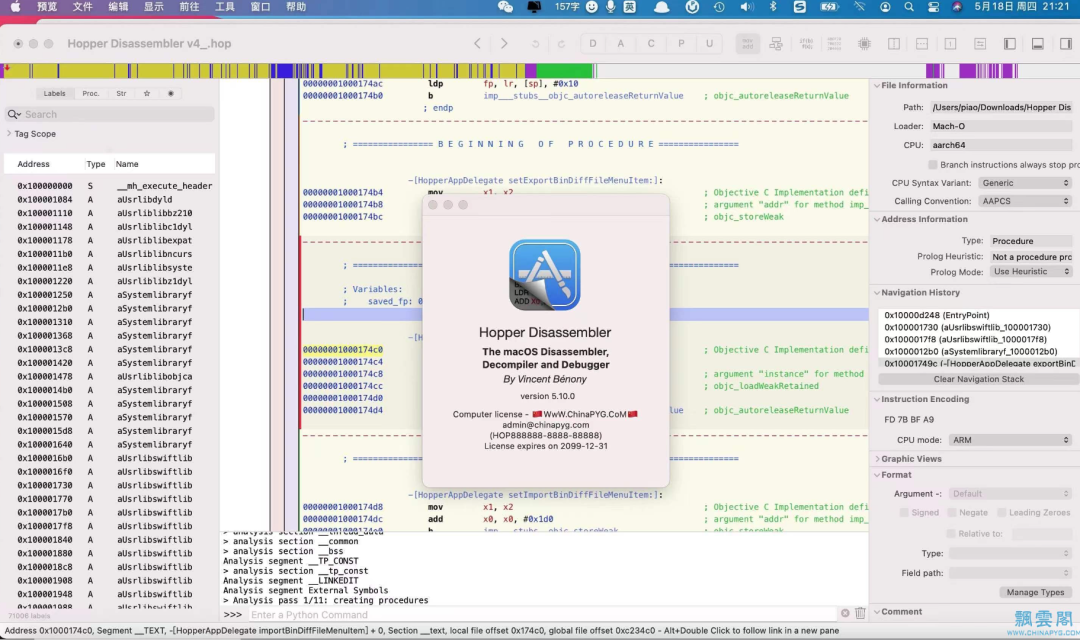1080x643 pixels.
Task: Switch to the Proc. tab
Action: (x=91, y=94)
